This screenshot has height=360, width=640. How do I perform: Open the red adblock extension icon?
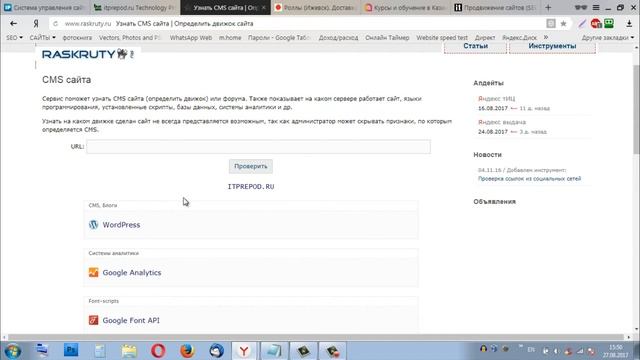coord(596,24)
